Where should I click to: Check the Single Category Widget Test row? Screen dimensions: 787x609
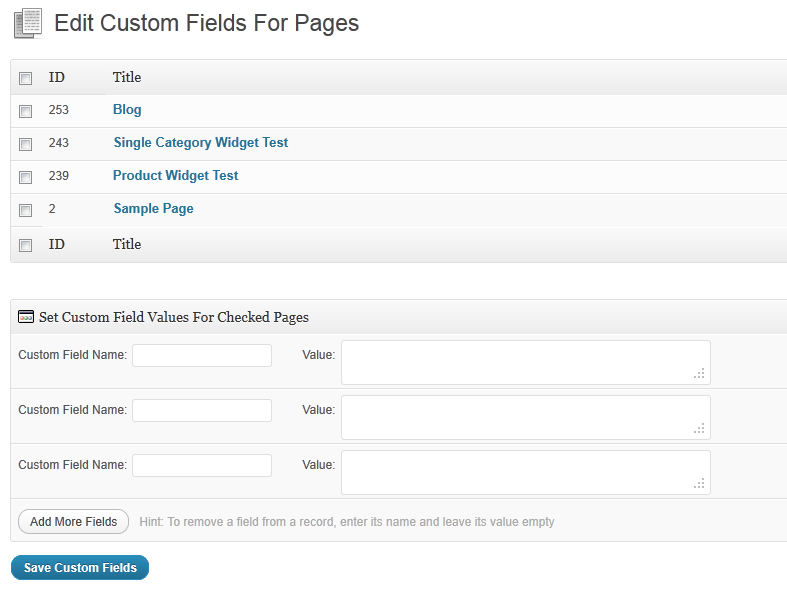[26, 144]
